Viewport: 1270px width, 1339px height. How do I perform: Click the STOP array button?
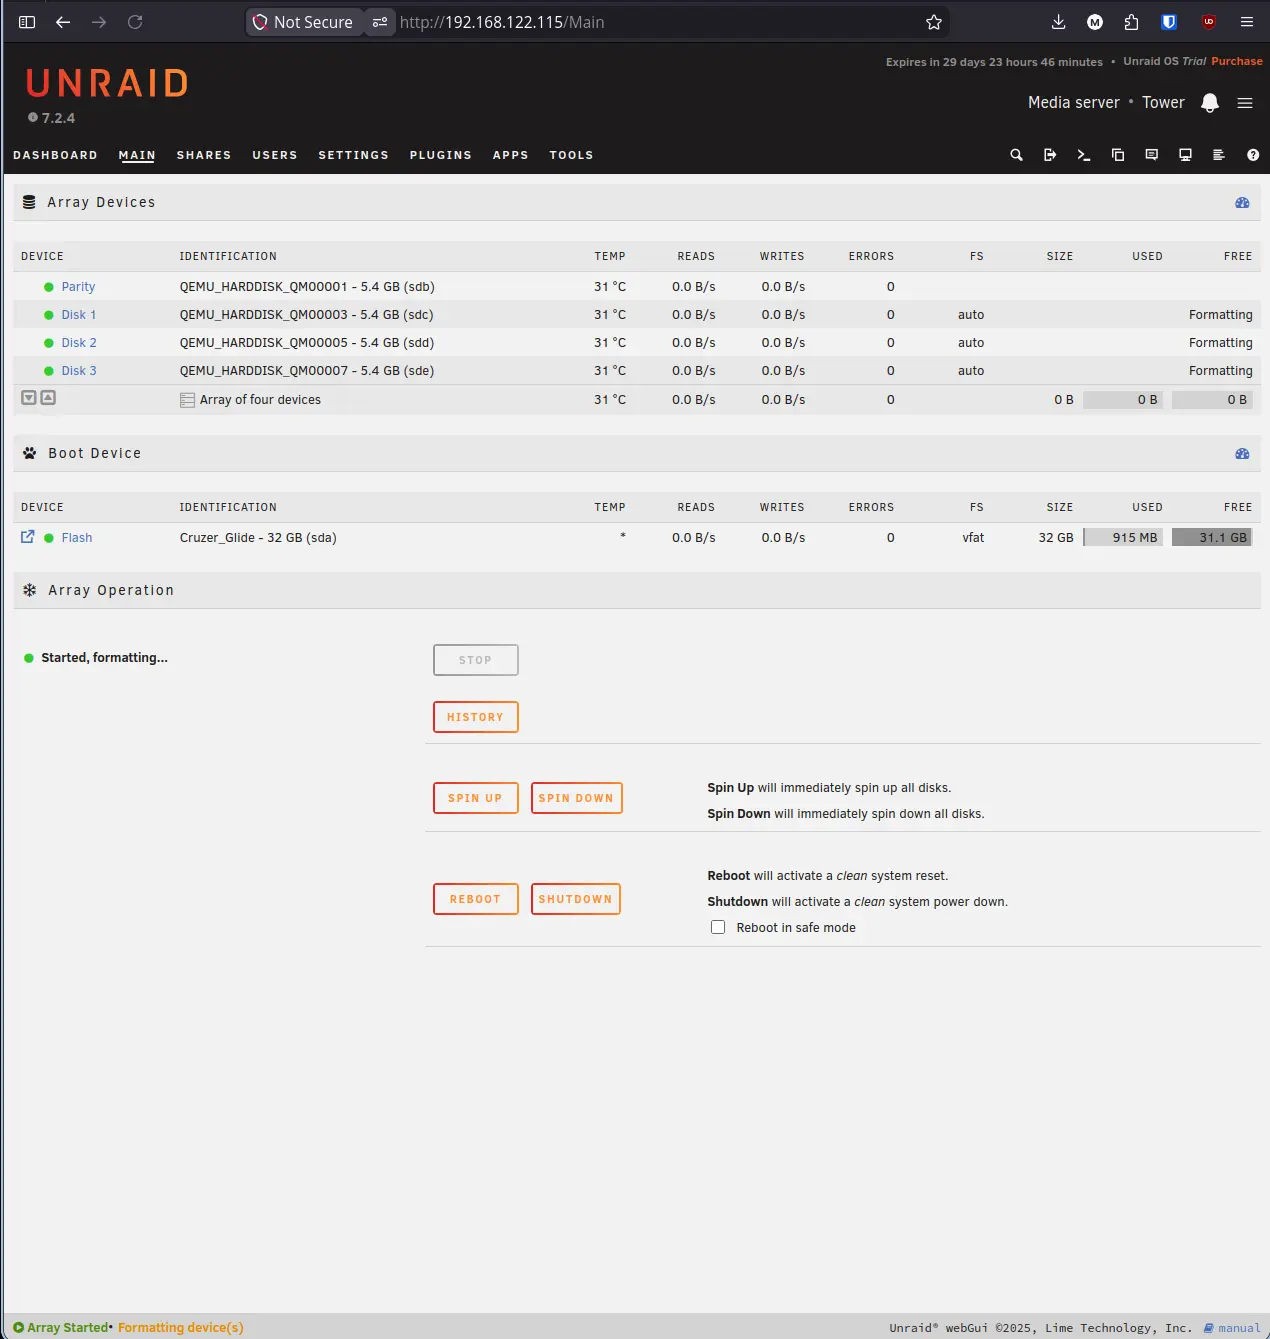[x=476, y=660]
